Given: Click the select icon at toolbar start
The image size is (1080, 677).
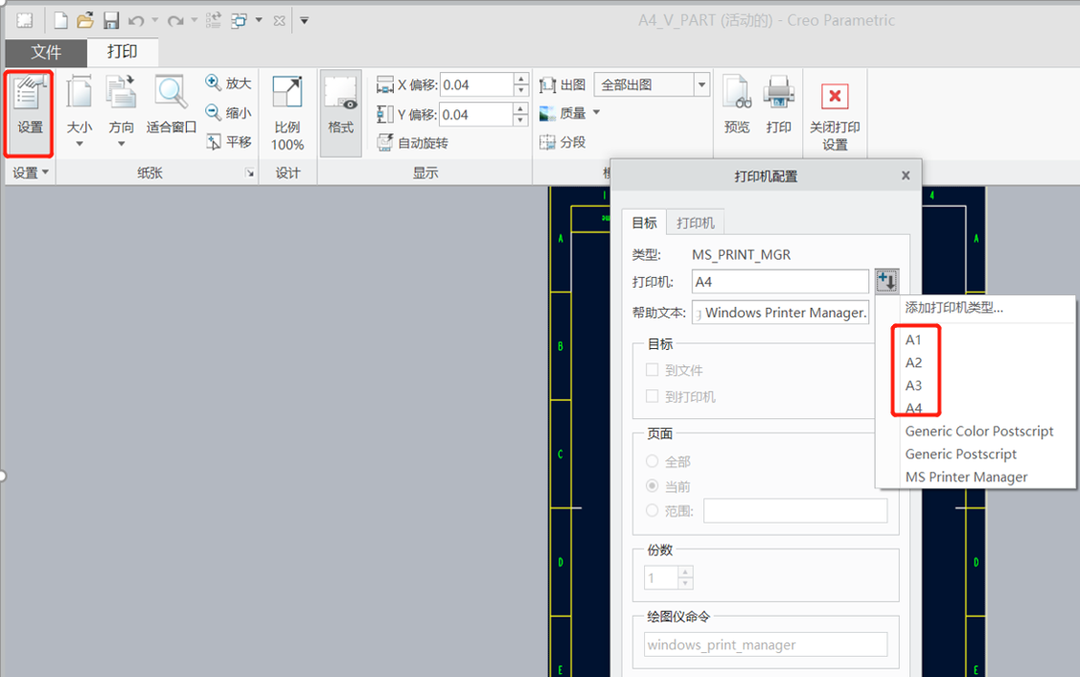Looking at the screenshot, I should (25, 21).
